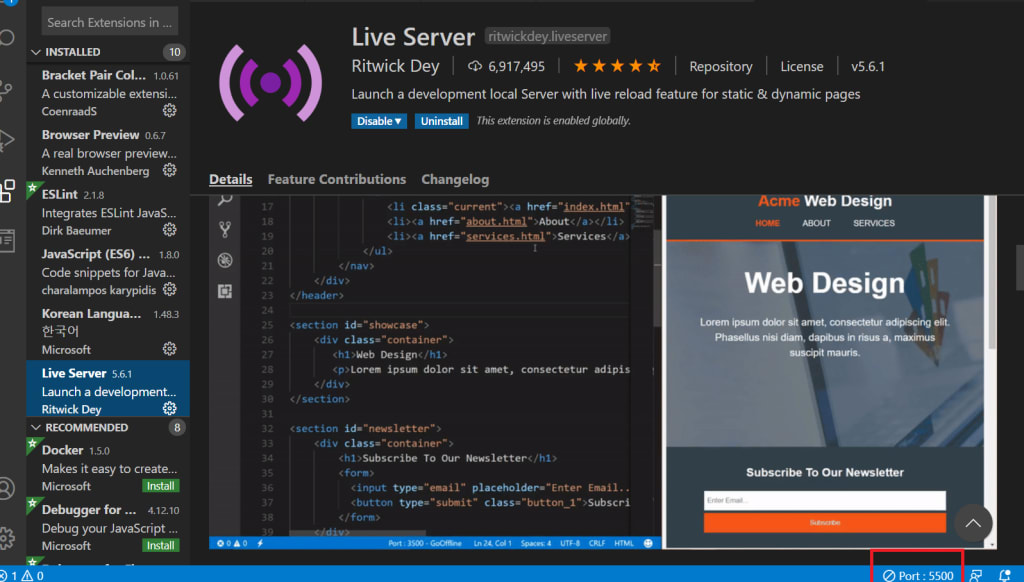
Task: Click the errors and warnings status indicator
Action: tap(22, 575)
